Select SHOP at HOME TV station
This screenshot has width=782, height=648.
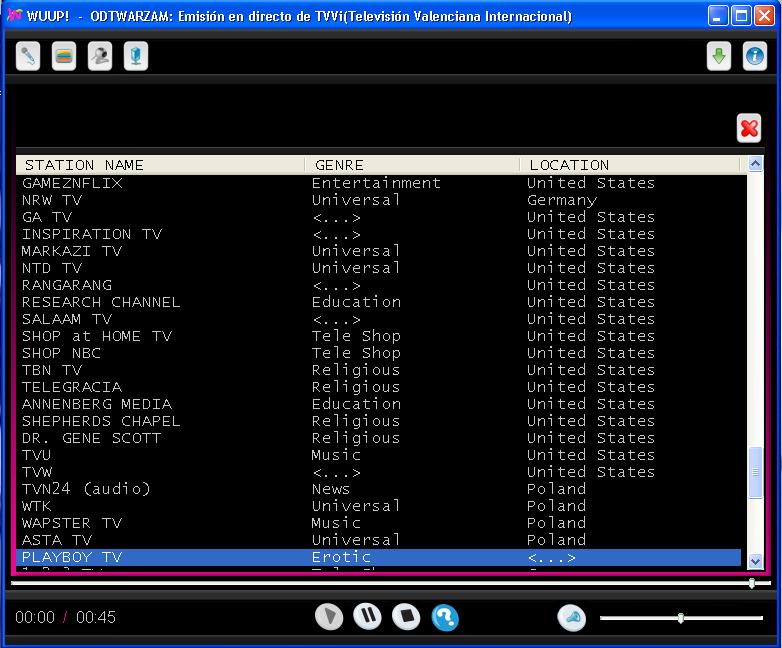click(x=379, y=336)
